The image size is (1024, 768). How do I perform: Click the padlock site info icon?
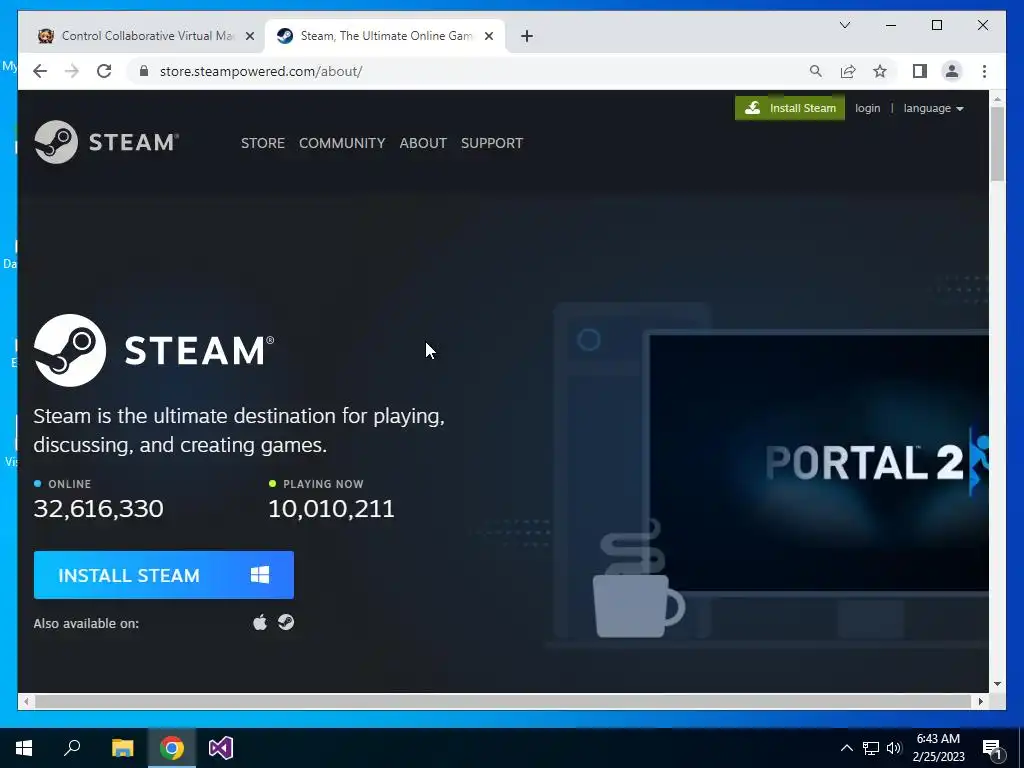pyautogui.click(x=144, y=71)
